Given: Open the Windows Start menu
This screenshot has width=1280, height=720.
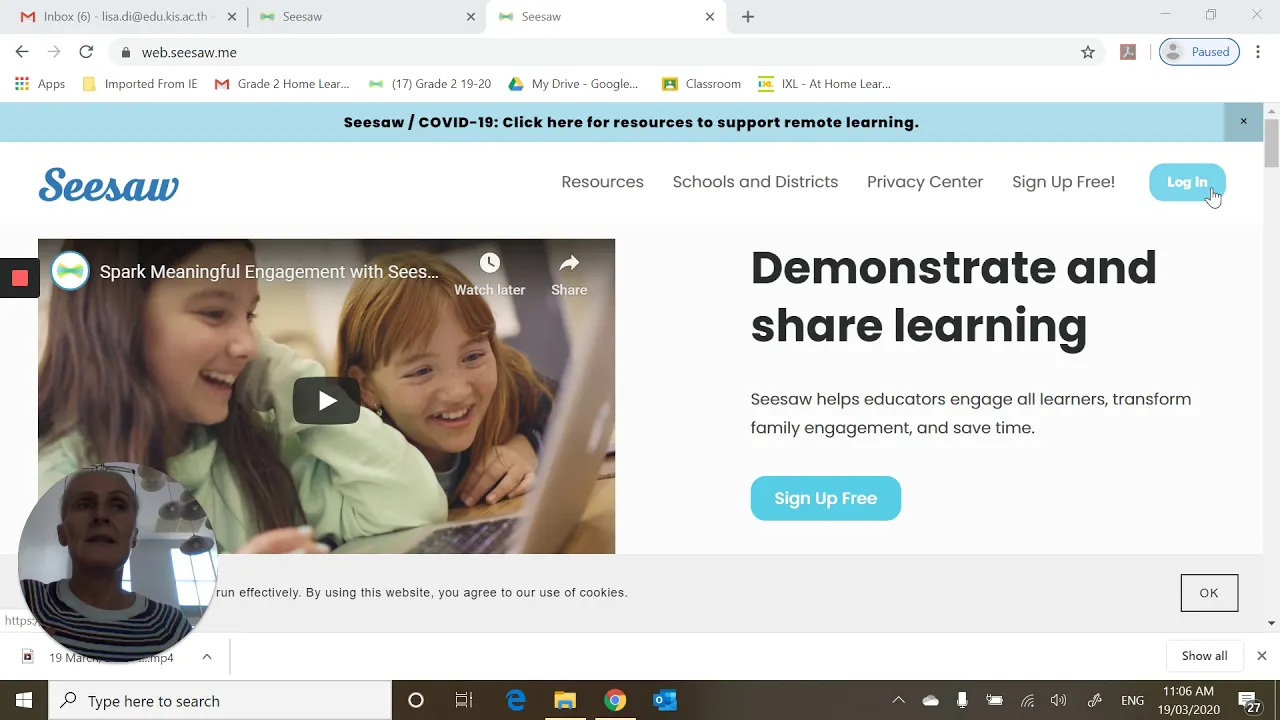Looking at the screenshot, I should (24, 701).
